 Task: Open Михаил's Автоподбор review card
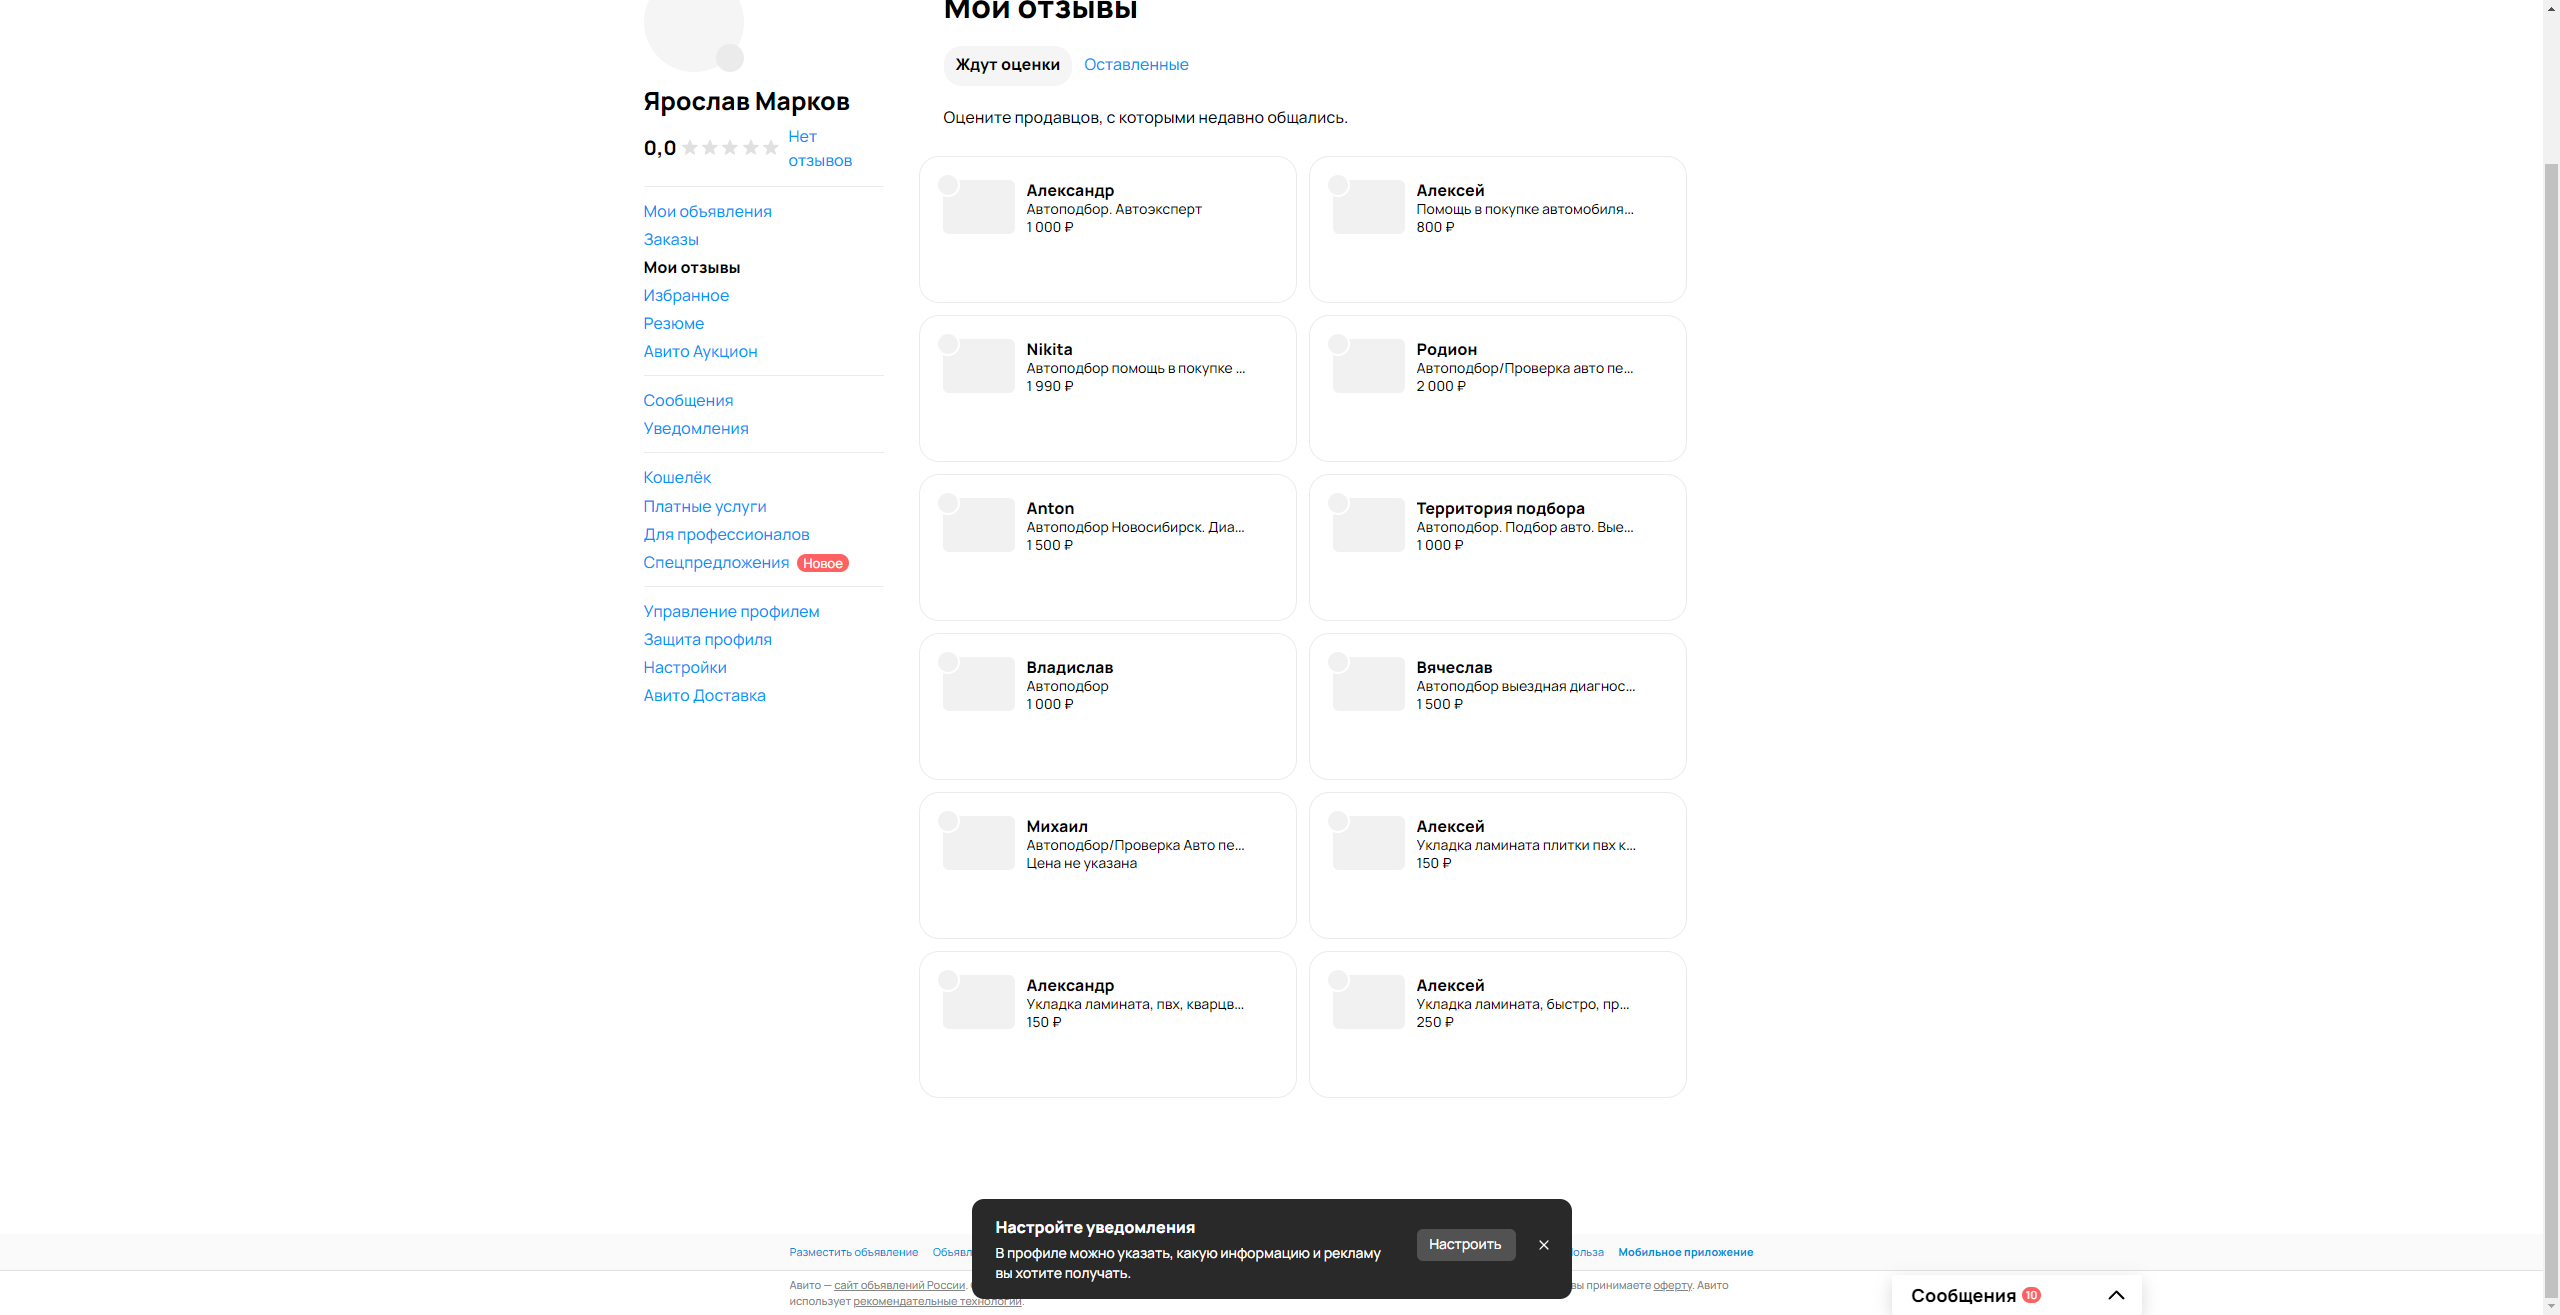point(1107,865)
